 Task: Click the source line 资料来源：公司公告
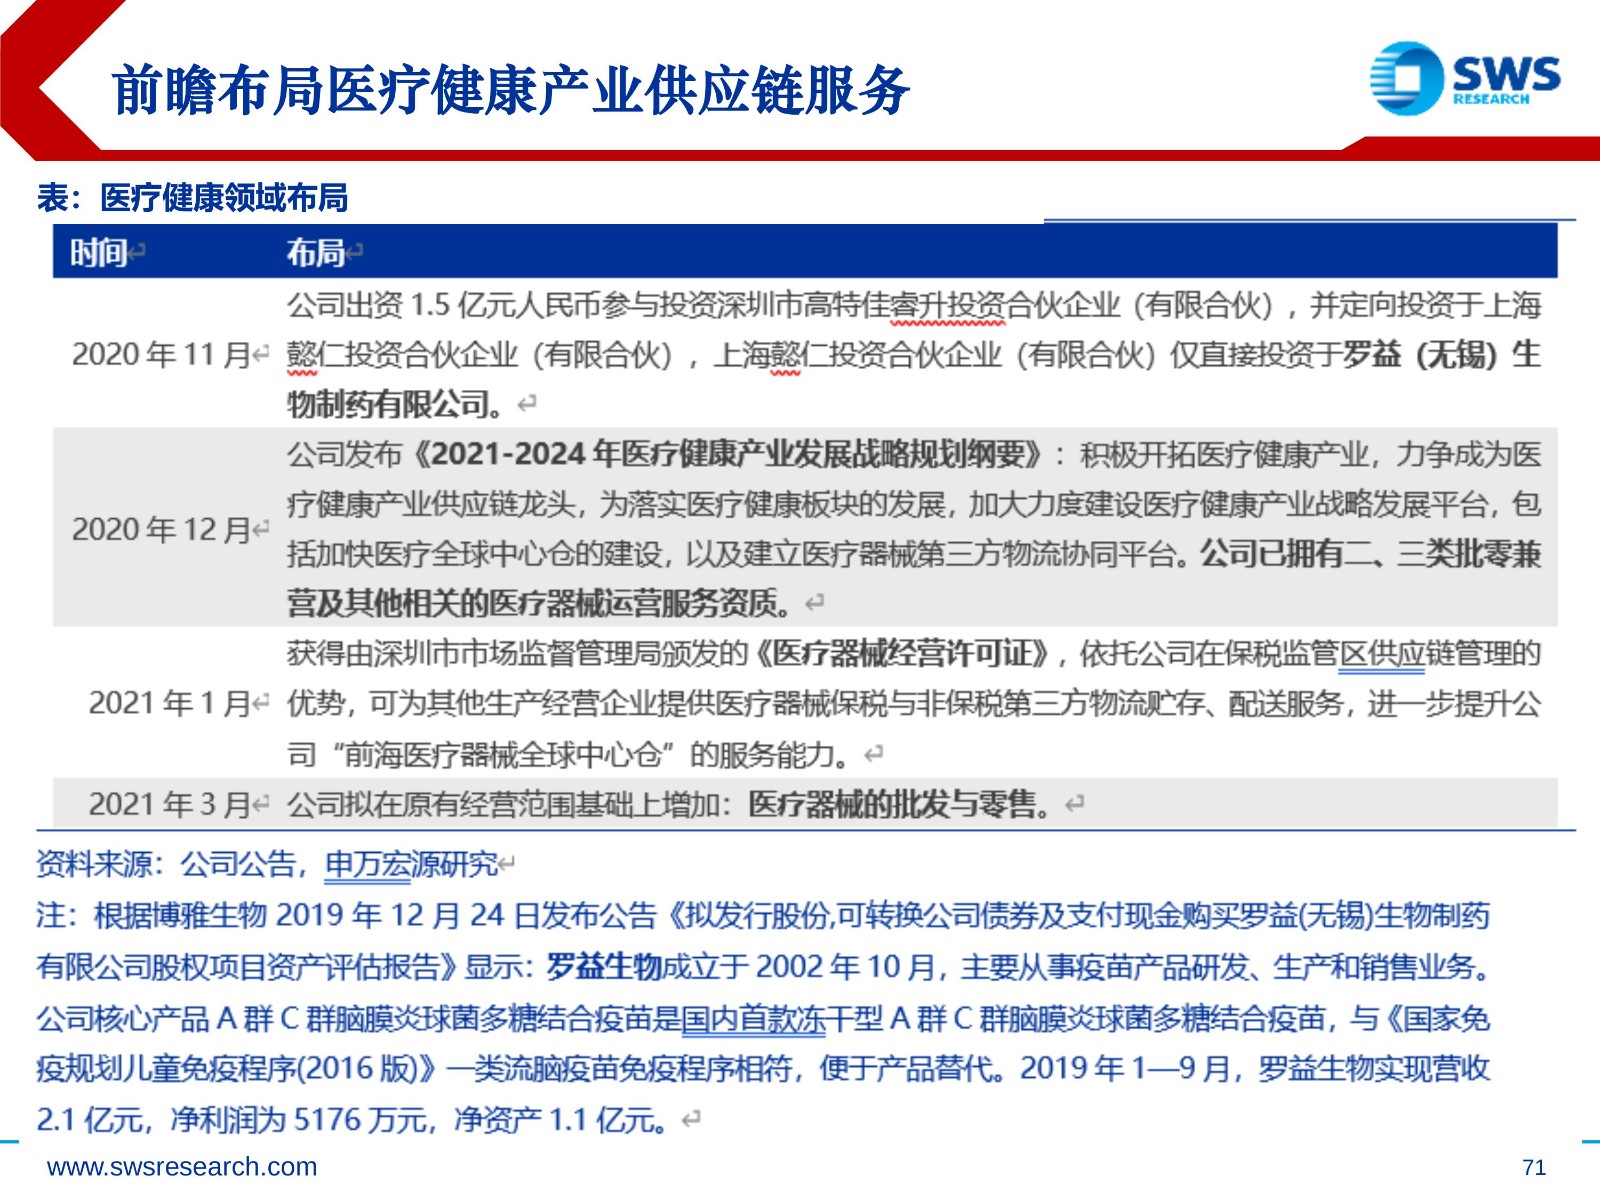point(166,864)
